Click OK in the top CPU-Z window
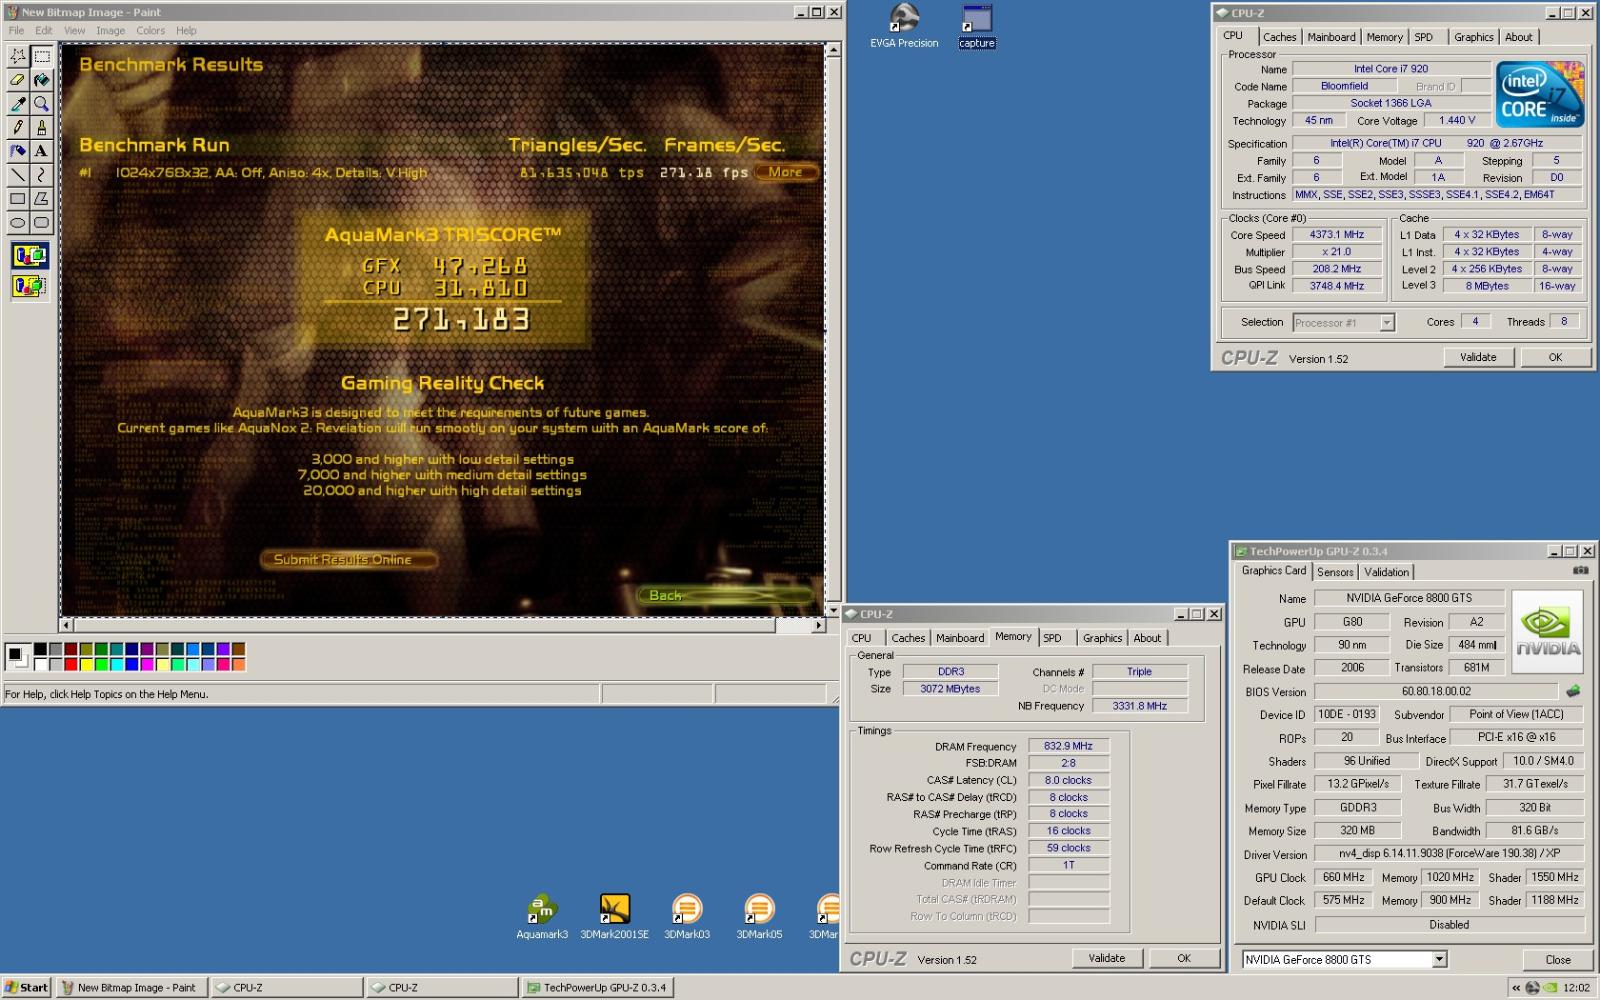The image size is (1600, 1000). 1555,357
